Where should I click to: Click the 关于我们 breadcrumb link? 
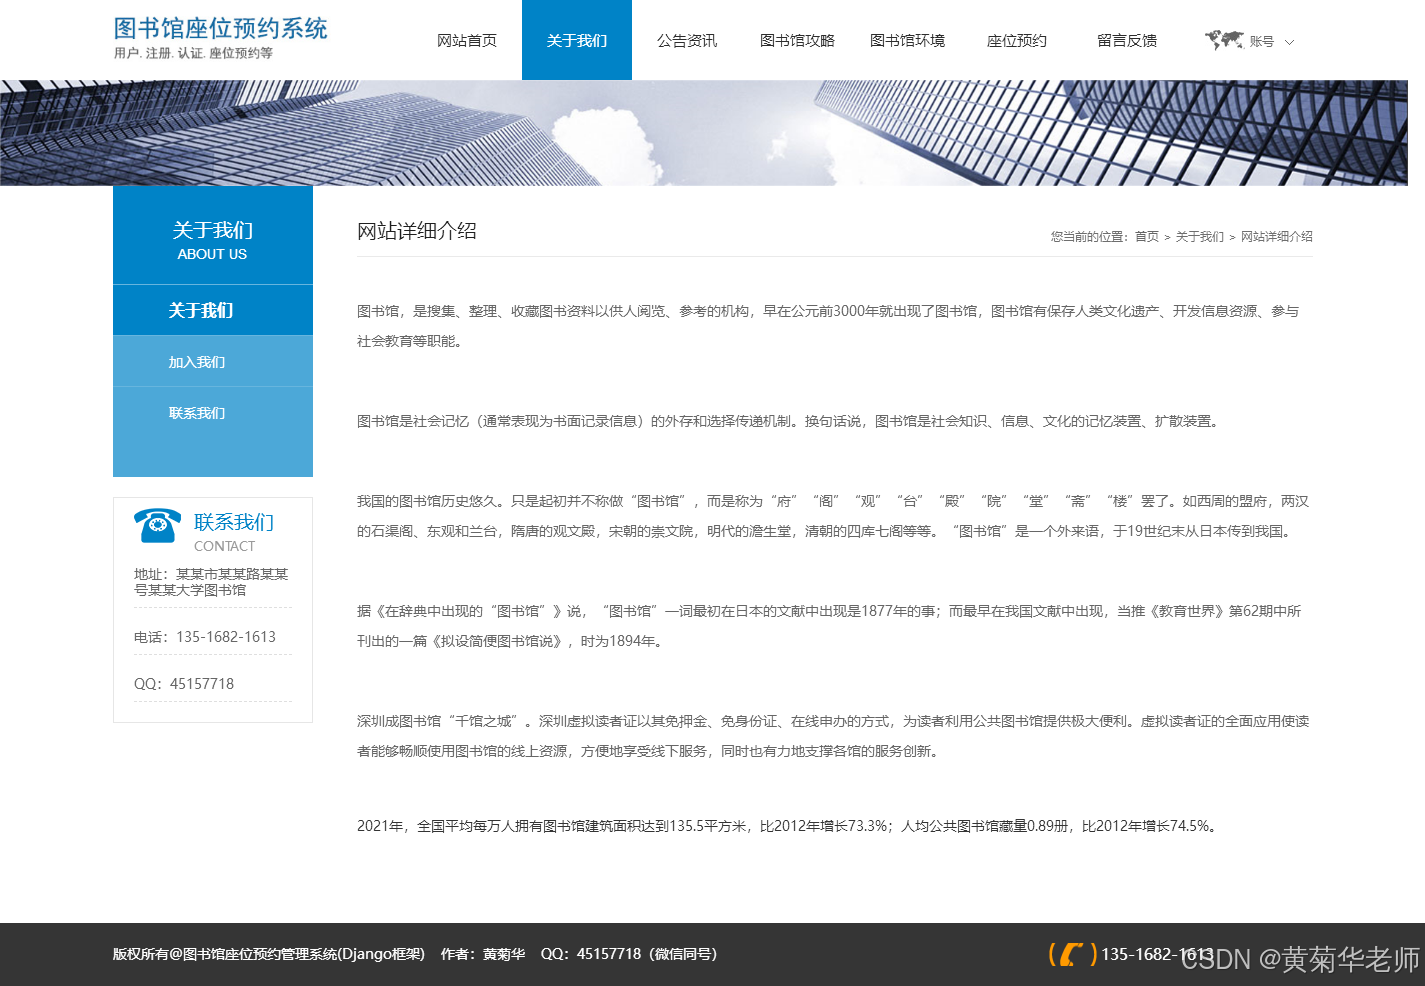coord(1200,237)
